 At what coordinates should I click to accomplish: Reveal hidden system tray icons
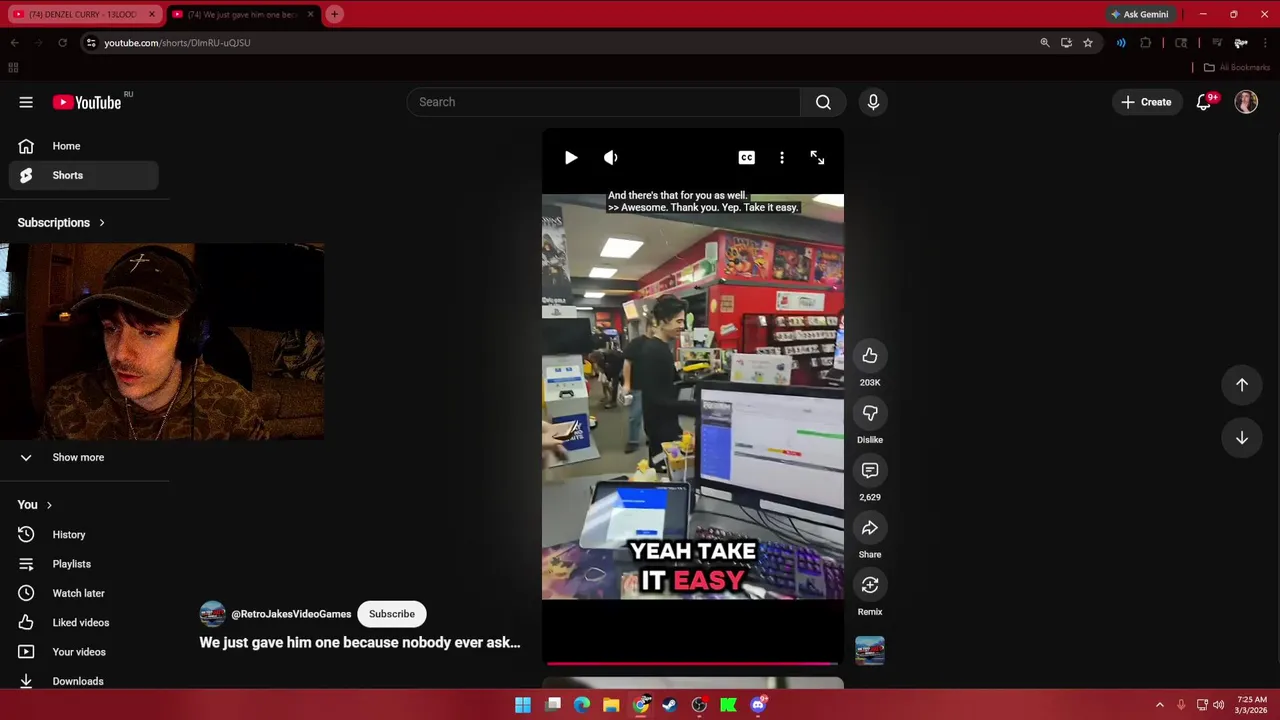click(1160, 705)
